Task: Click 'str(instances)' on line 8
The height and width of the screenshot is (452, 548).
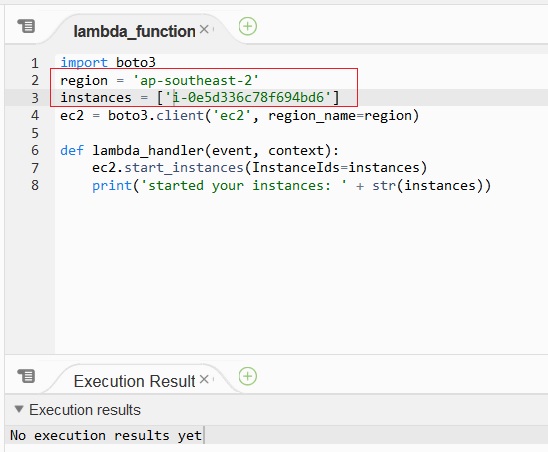Action: coord(428,185)
